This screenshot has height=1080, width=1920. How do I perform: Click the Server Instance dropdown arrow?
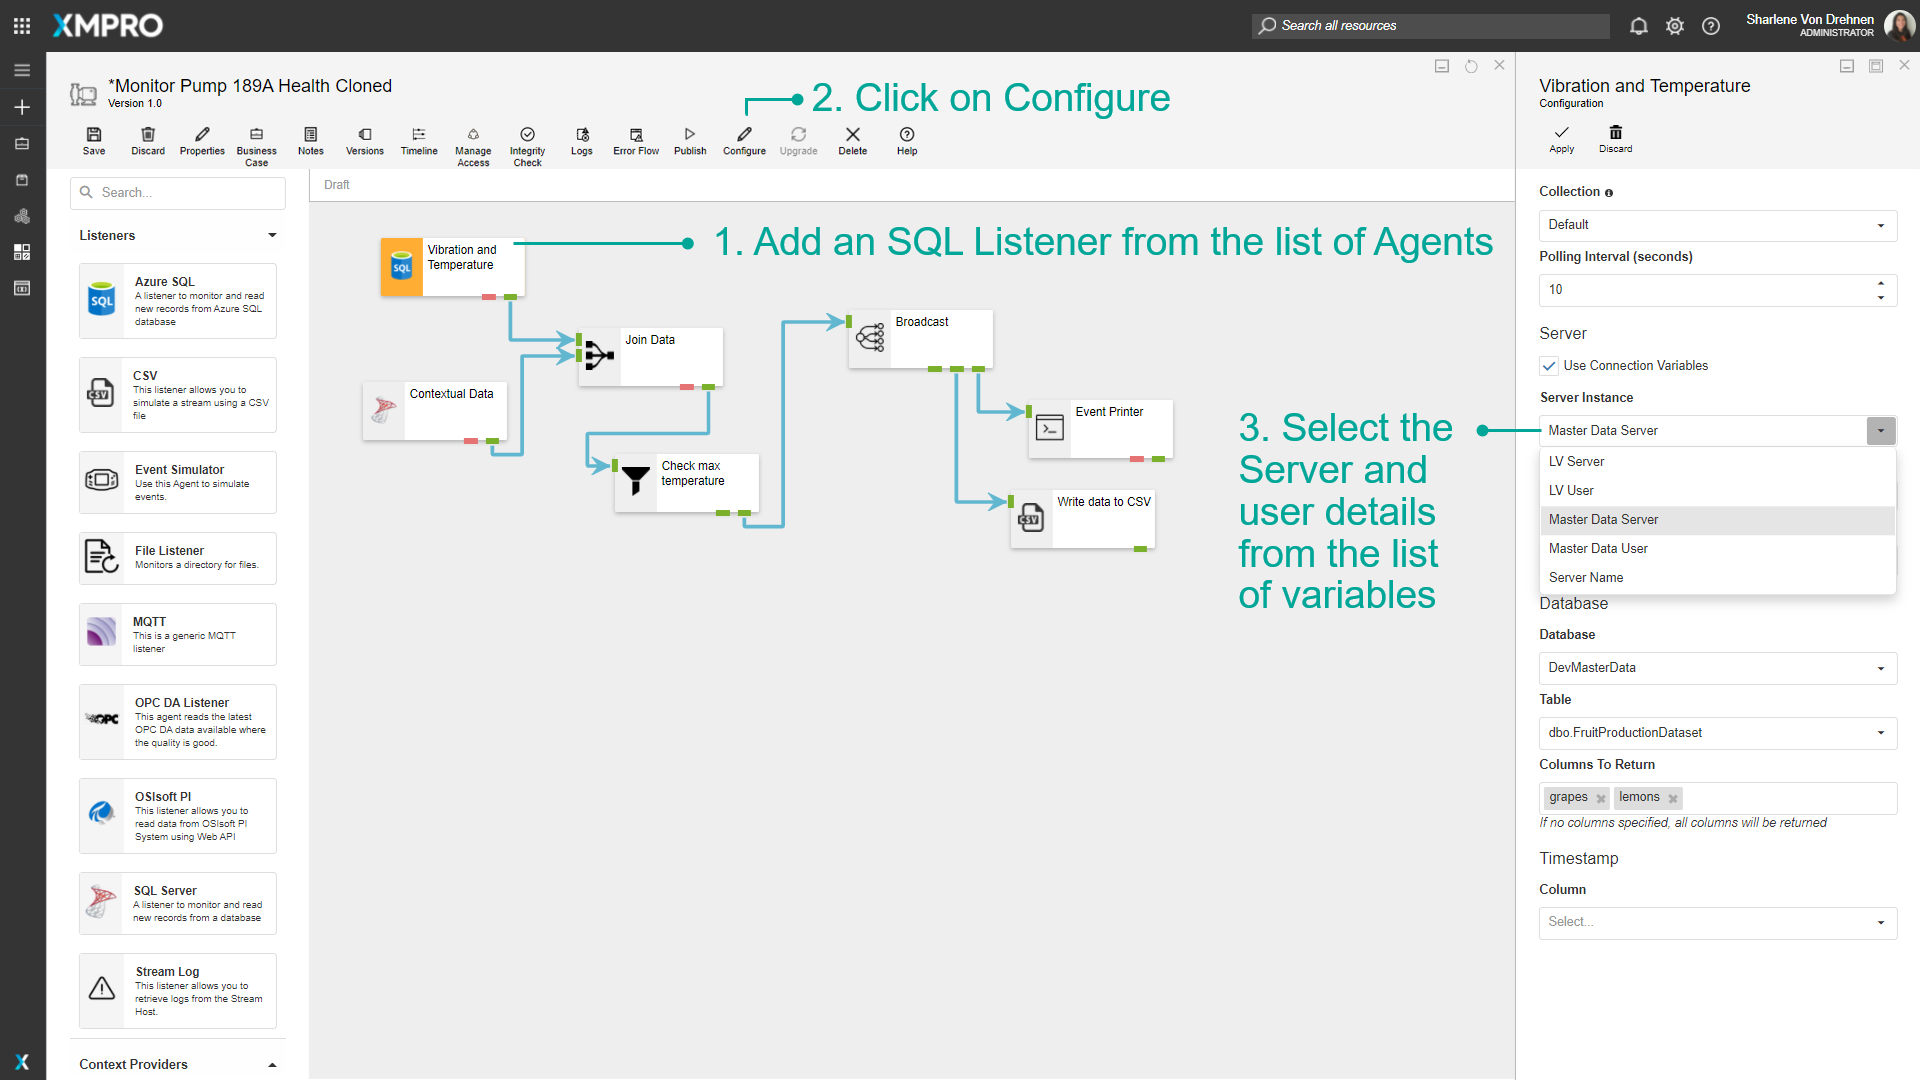(1880, 431)
